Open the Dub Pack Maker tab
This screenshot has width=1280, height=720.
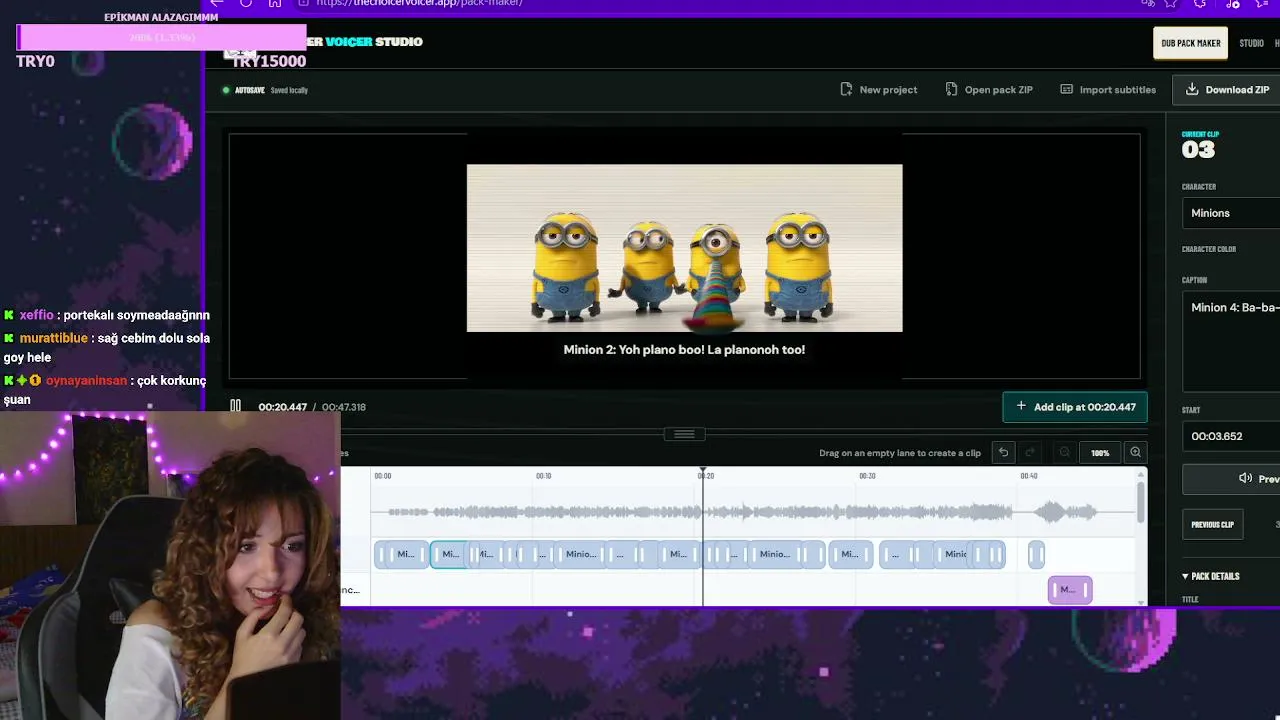(1190, 43)
